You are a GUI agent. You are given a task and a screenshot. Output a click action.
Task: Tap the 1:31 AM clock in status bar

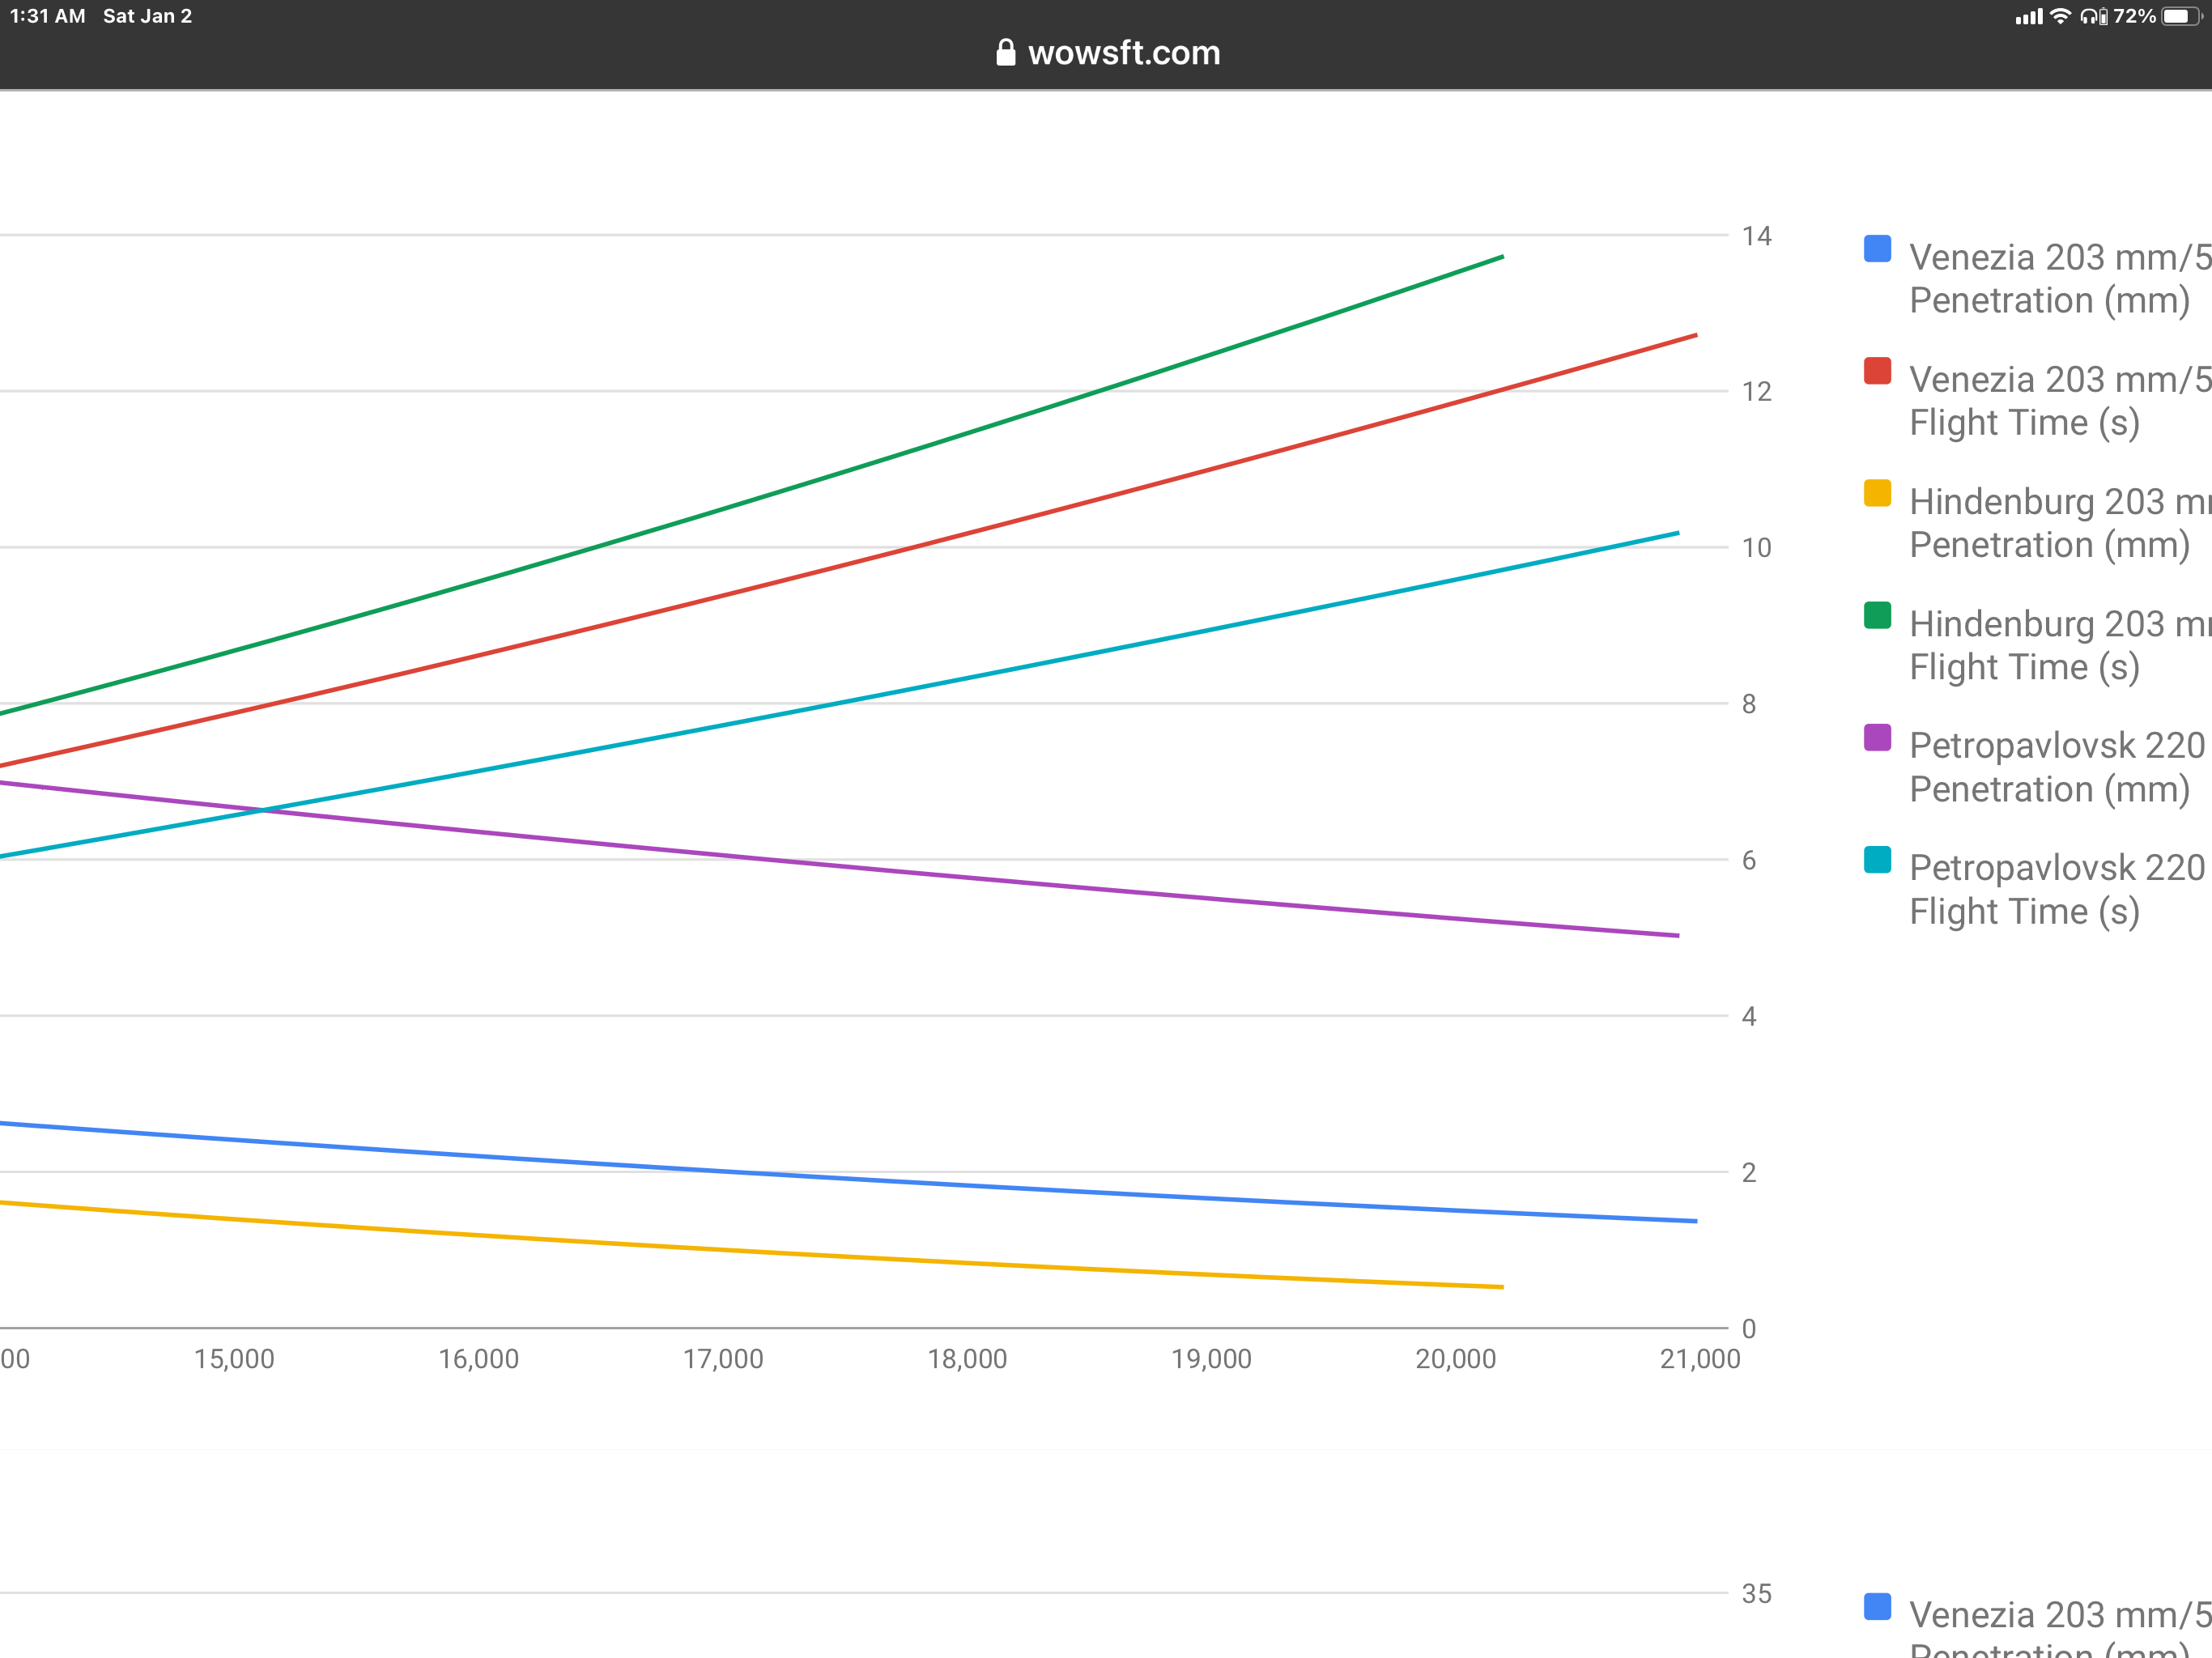pyautogui.click(x=47, y=16)
